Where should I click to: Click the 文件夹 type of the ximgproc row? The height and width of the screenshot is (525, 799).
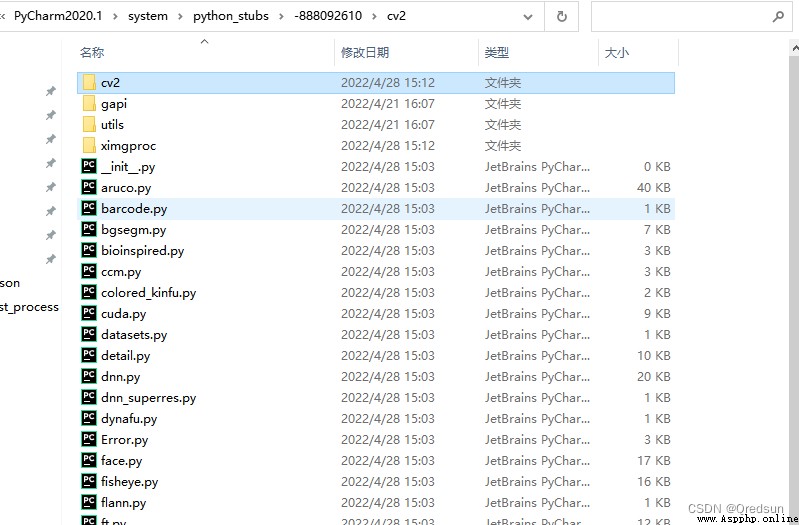click(502, 146)
